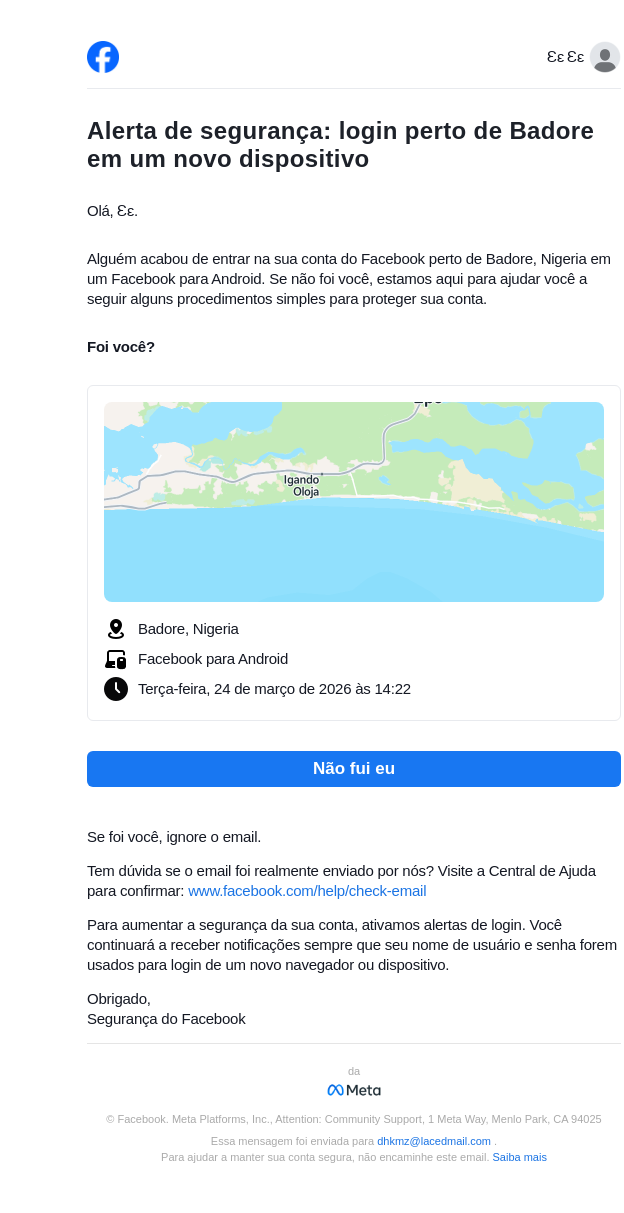Click the Segurança do Facebook signature
Screen dimensions: 624x1213
[x=166, y=1019]
